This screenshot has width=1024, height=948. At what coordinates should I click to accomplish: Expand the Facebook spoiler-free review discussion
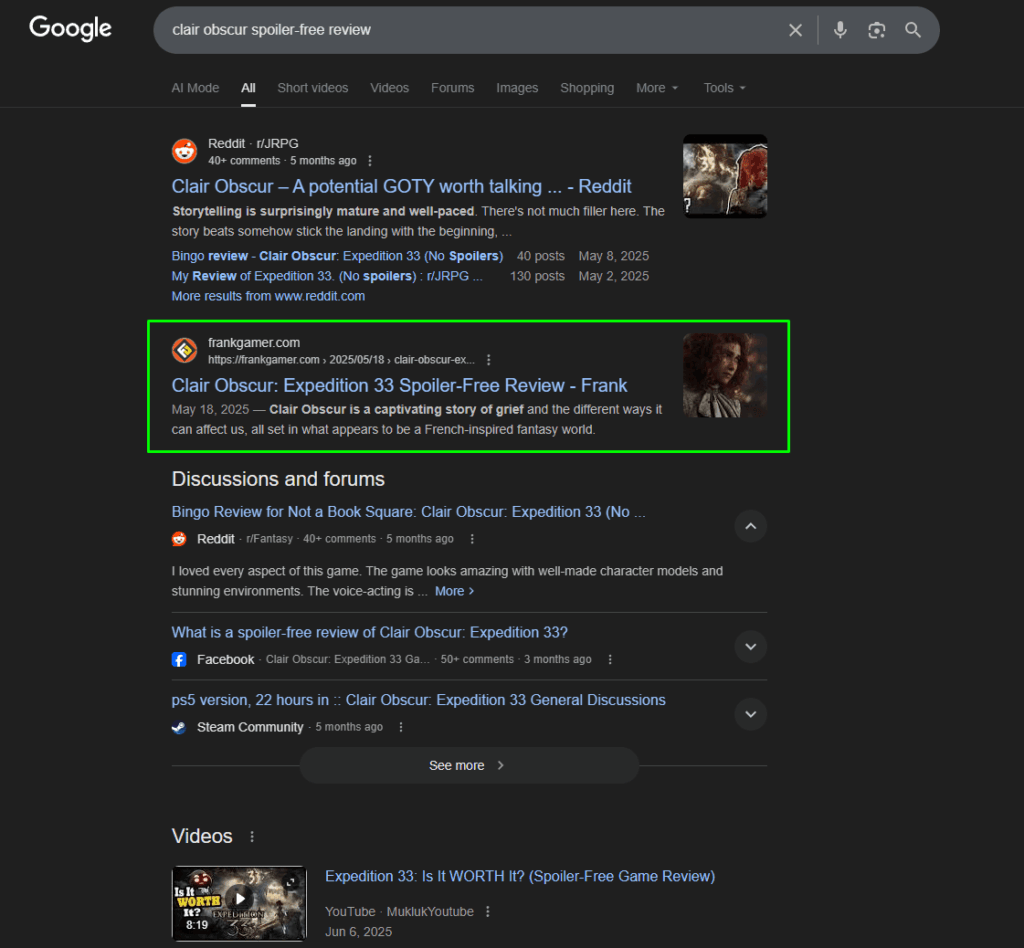click(x=750, y=646)
